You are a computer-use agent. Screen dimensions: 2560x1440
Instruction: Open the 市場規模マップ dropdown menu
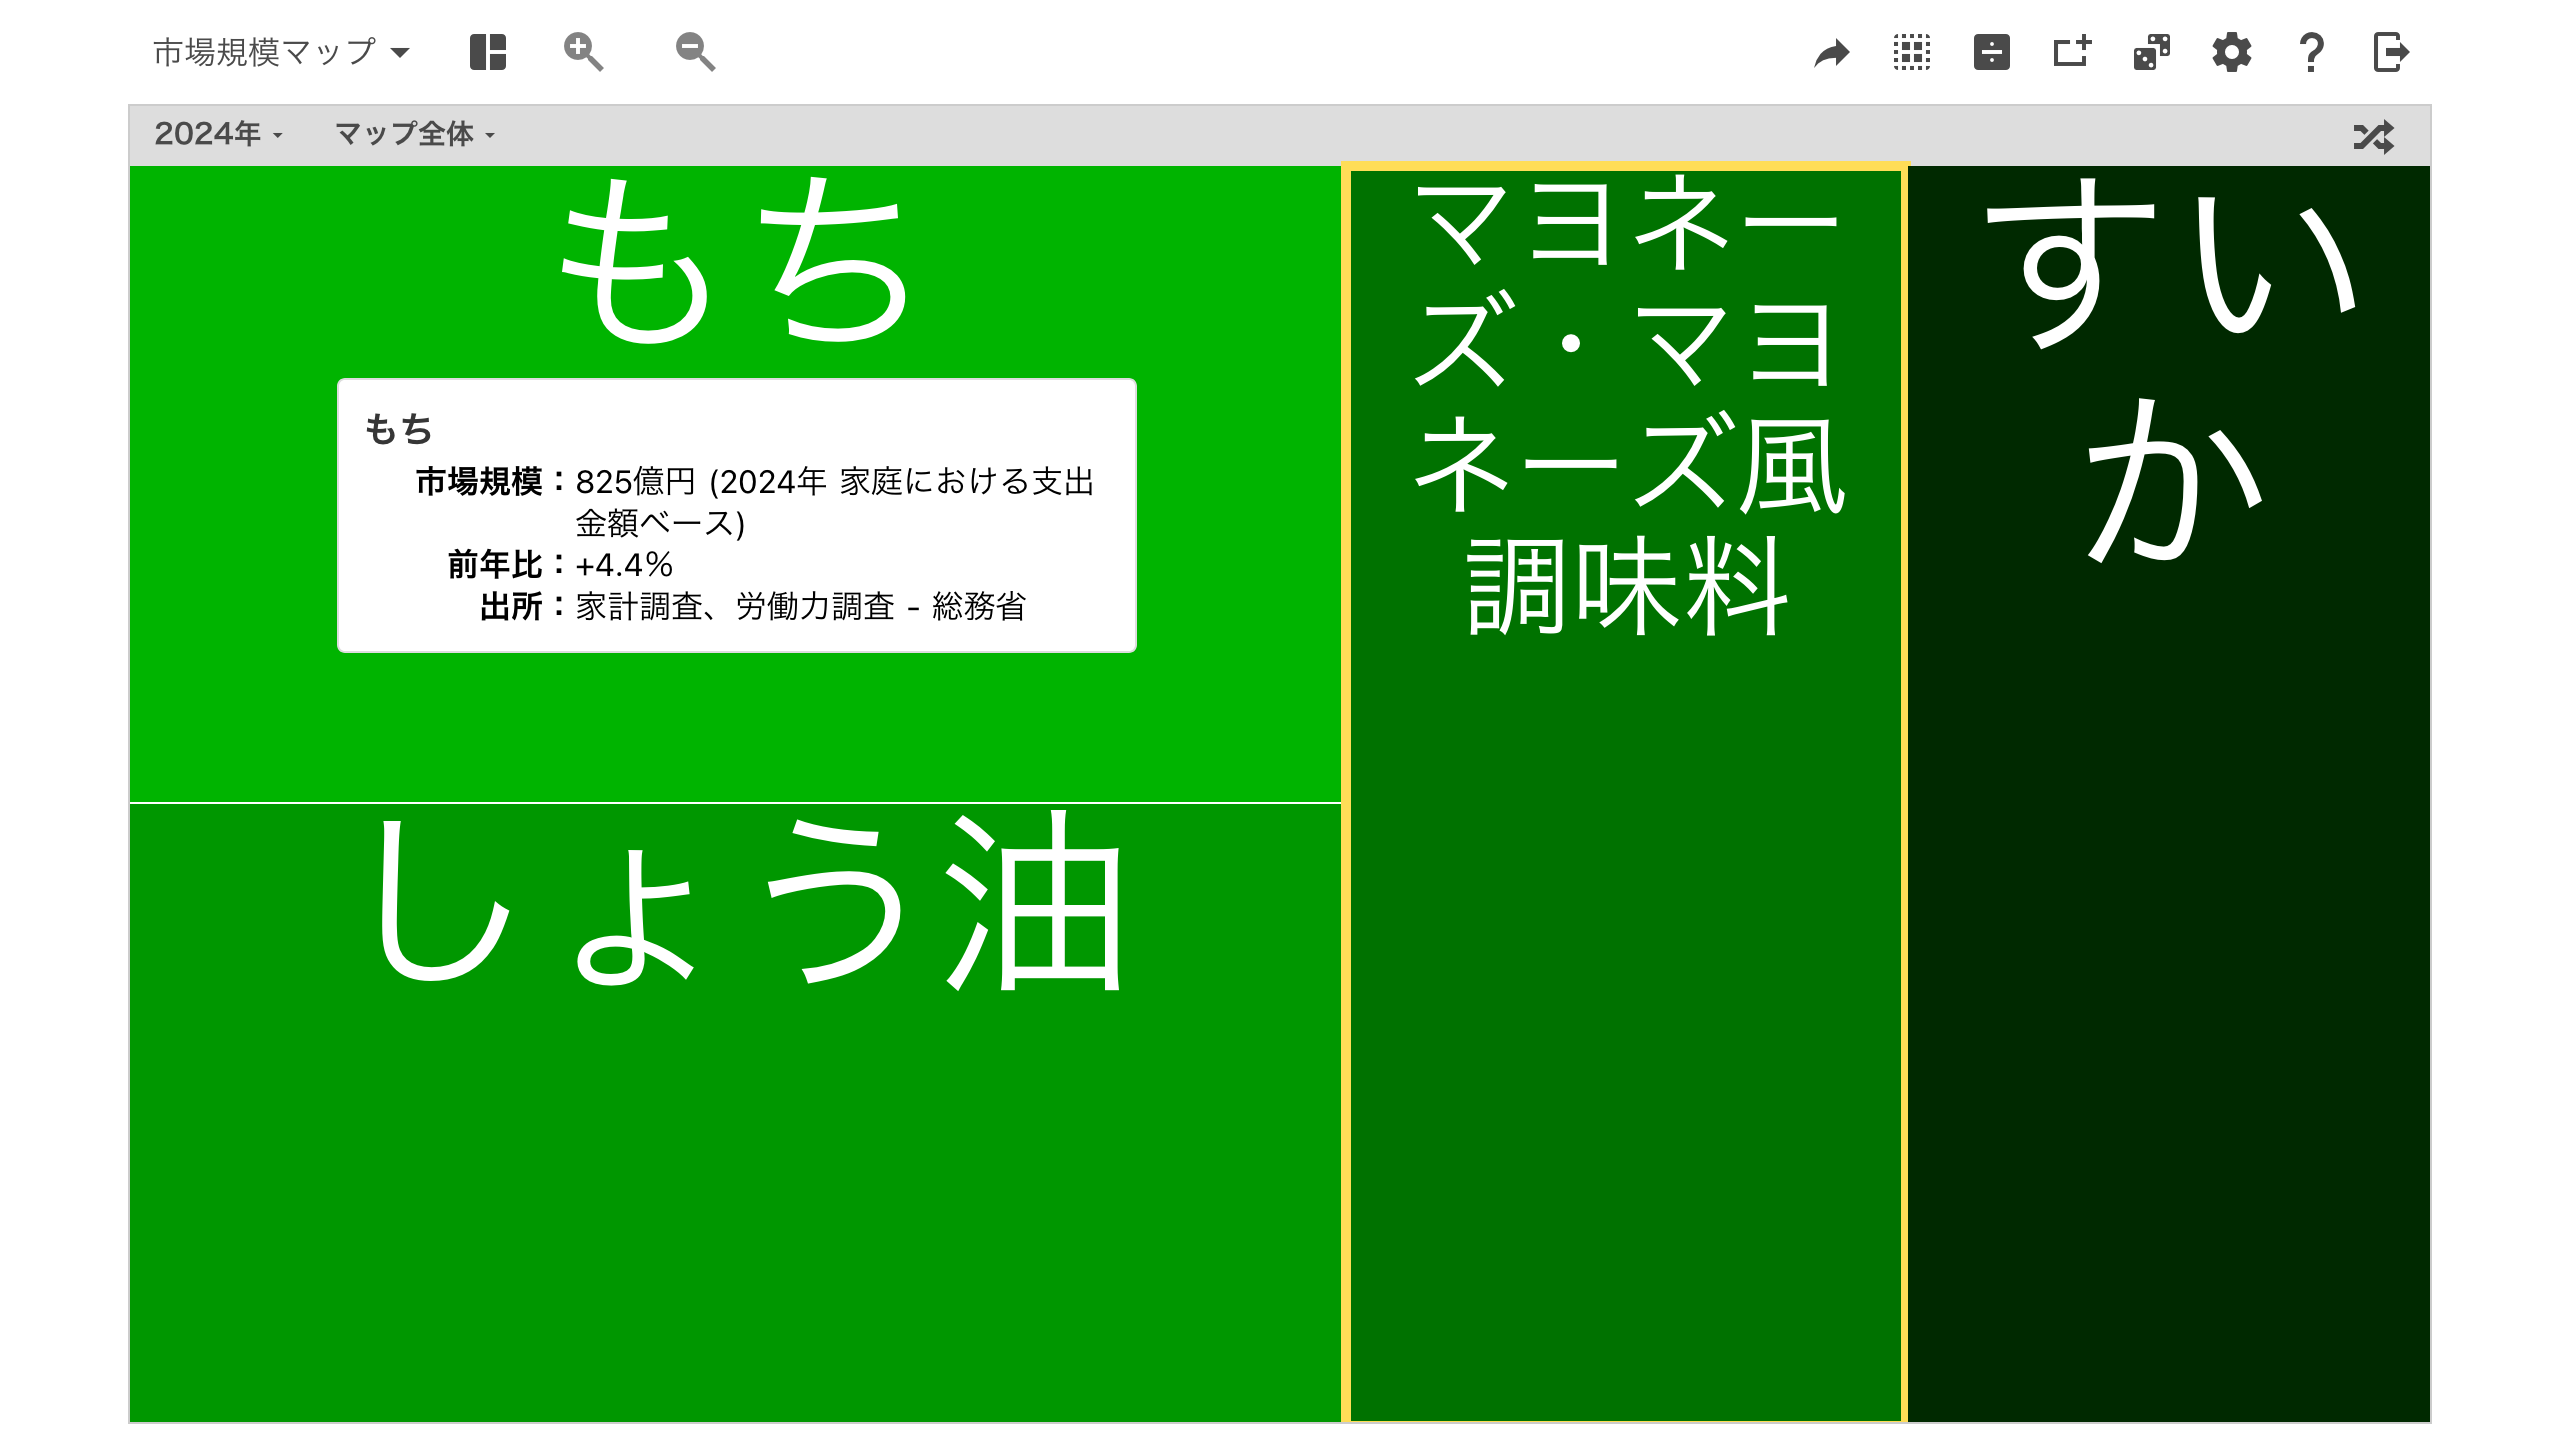(281, 52)
